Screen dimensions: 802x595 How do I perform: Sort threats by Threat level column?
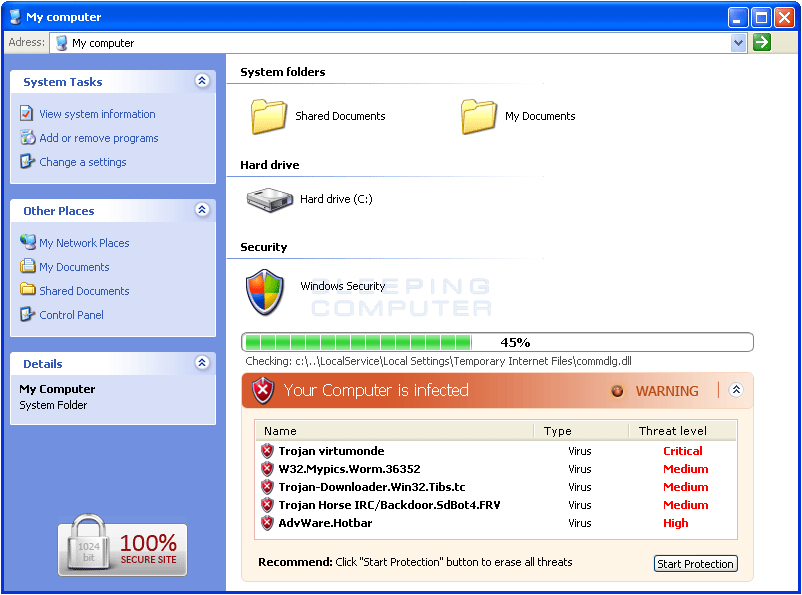click(x=680, y=431)
